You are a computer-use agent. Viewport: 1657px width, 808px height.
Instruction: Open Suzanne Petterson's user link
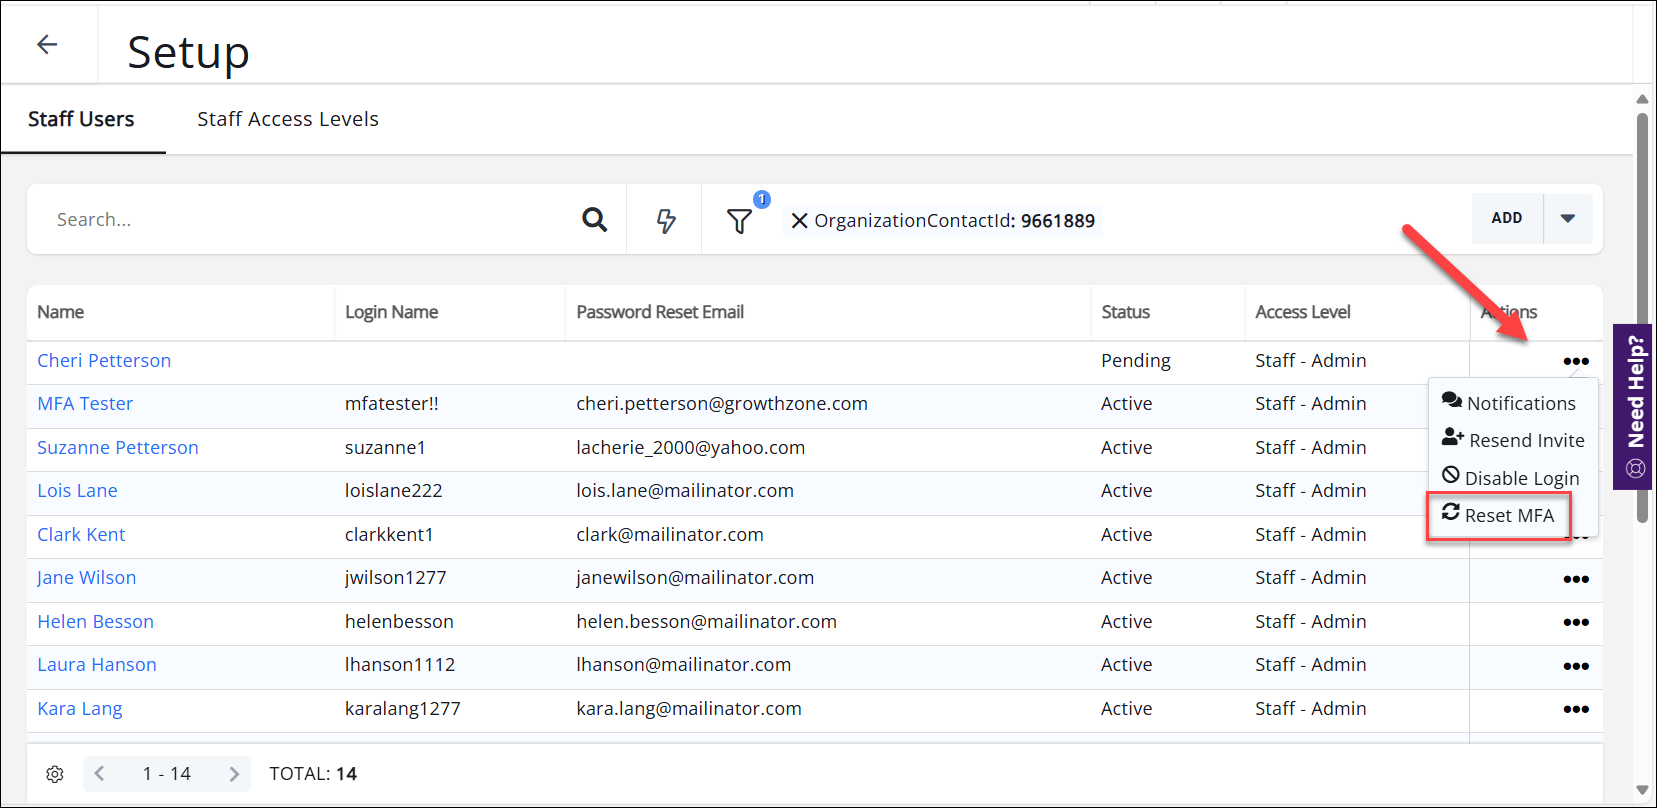(118, 447)
